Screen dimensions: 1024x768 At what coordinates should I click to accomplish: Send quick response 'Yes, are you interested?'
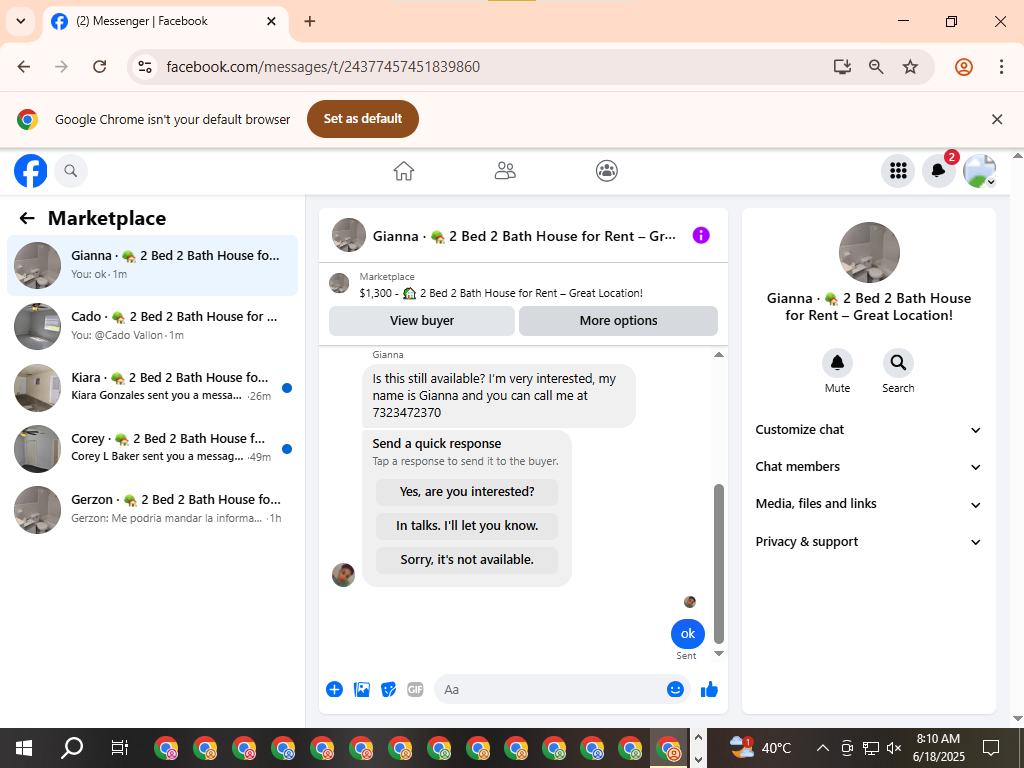pos(467,492)
